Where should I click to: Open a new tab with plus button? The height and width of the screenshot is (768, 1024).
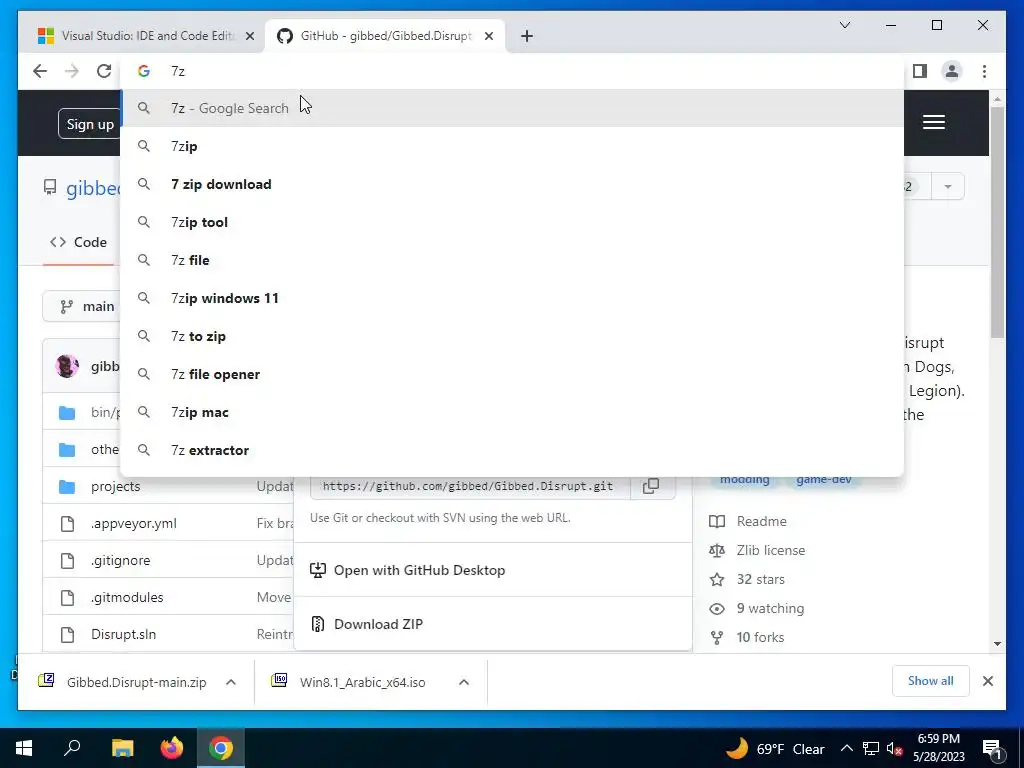coord(527,36)
